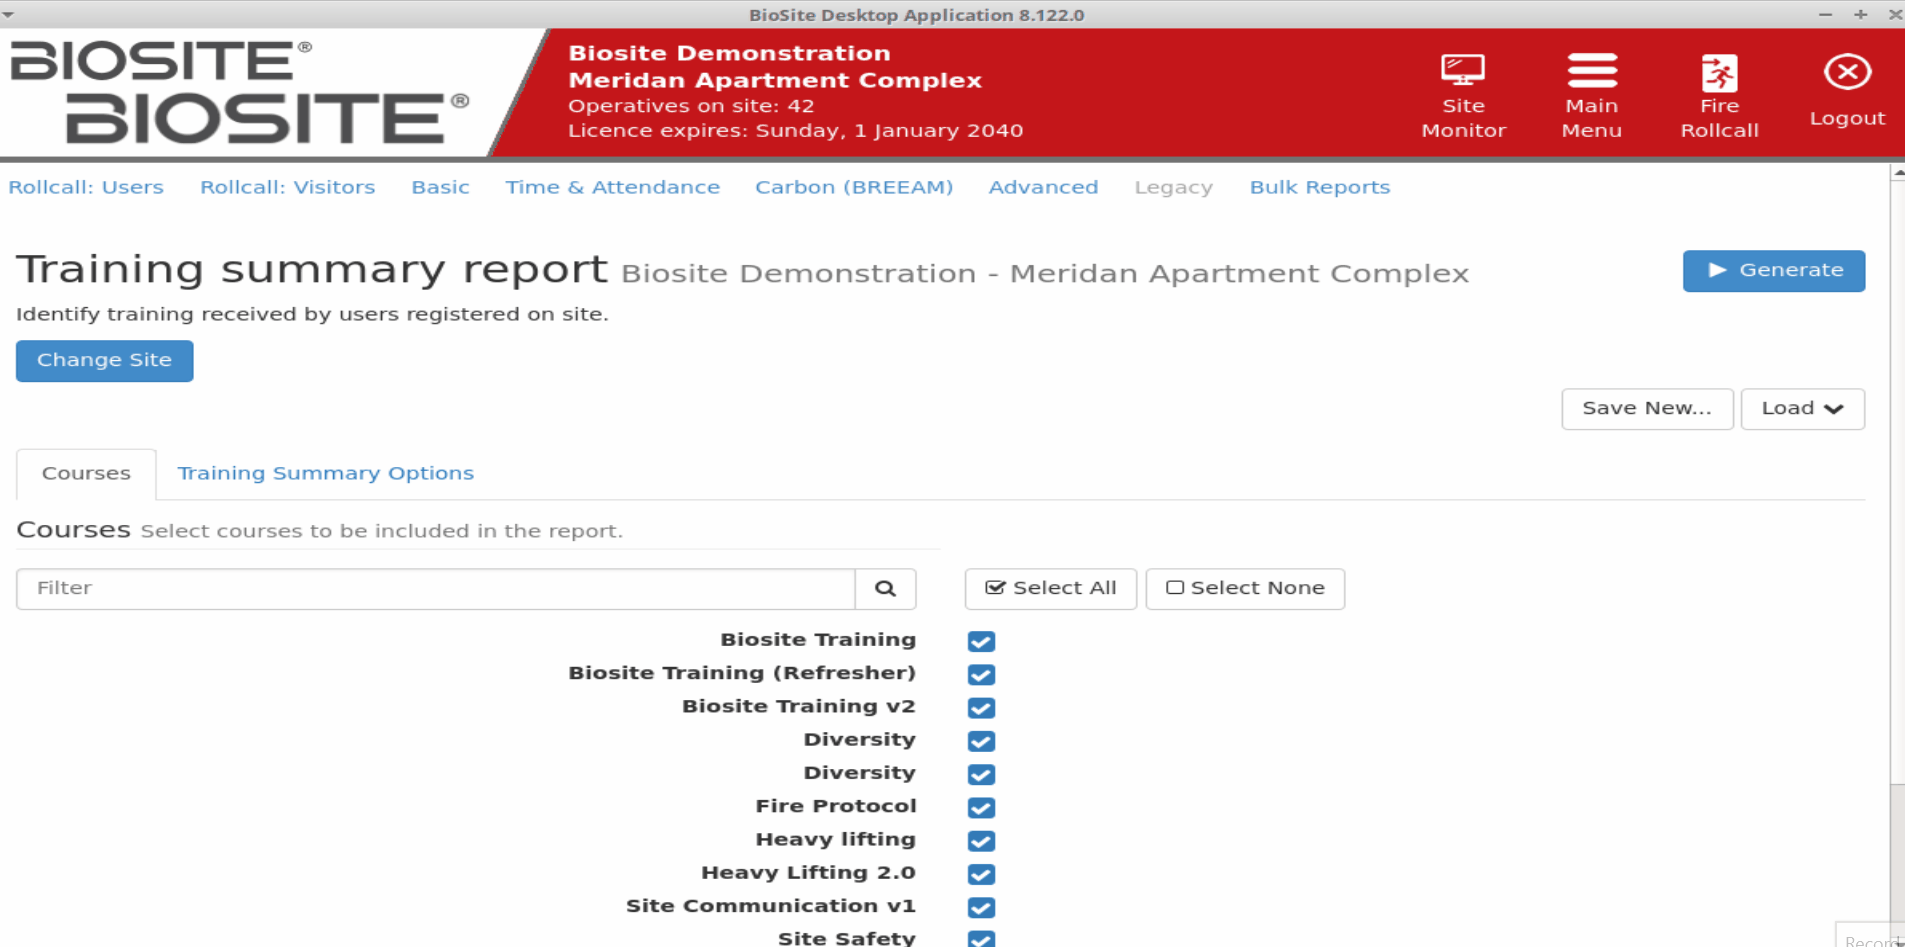
Task: Click Biosite Training (Refresher) label
Action: pyautogui.click(x=742, y=673)
